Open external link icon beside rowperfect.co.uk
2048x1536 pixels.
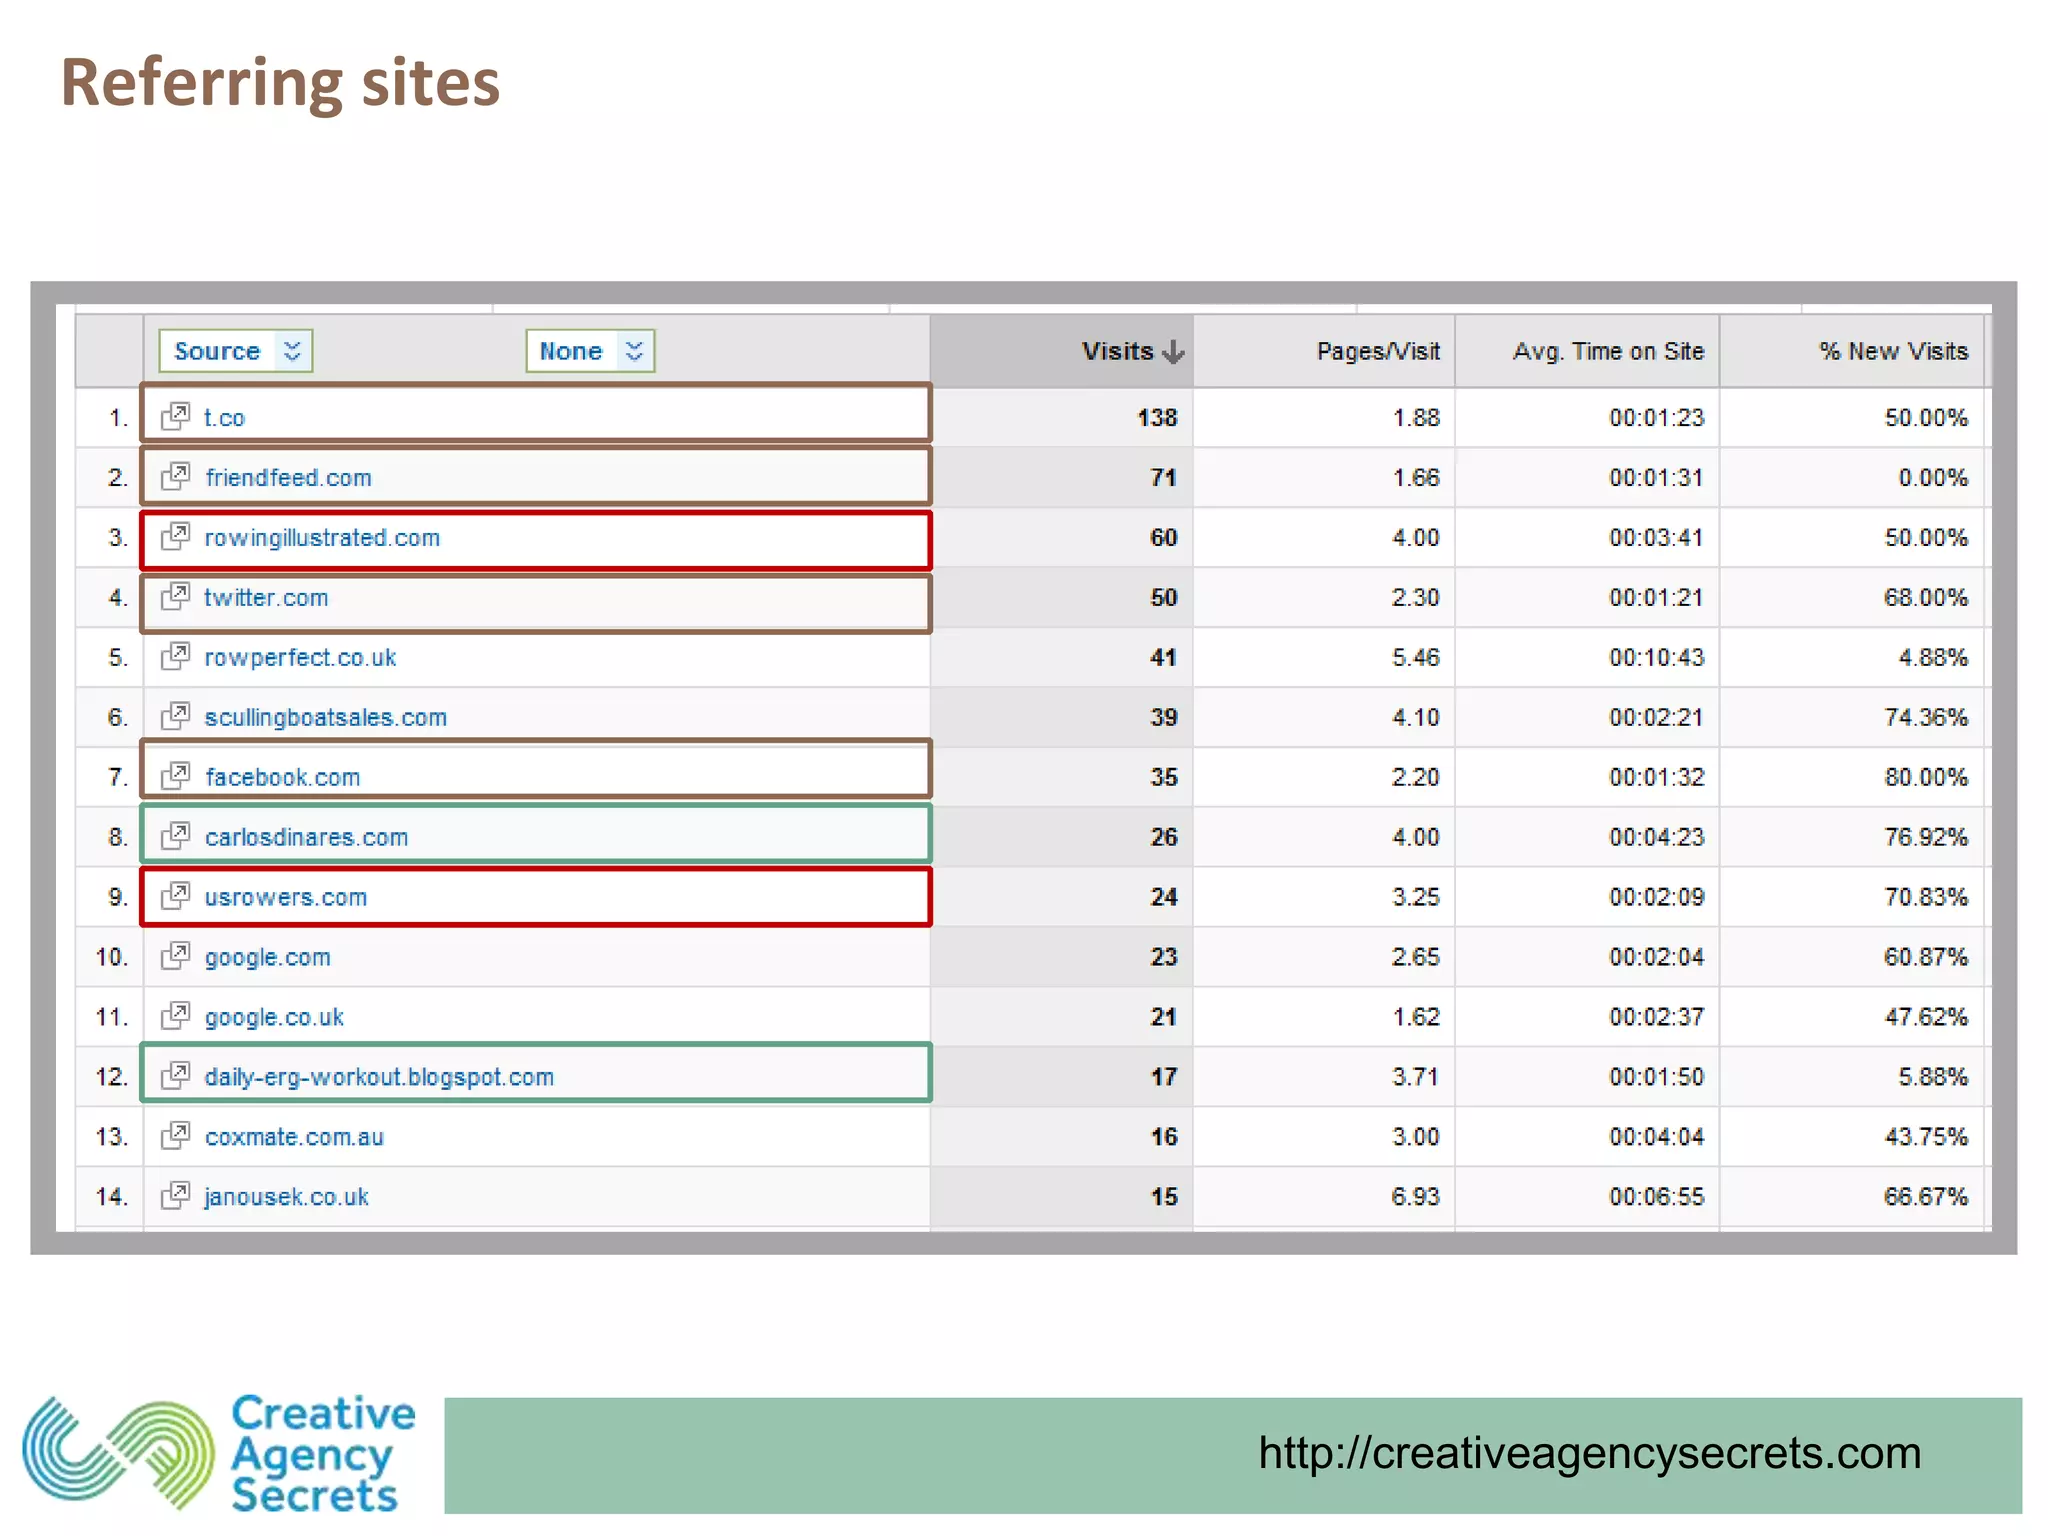[176, 656]
